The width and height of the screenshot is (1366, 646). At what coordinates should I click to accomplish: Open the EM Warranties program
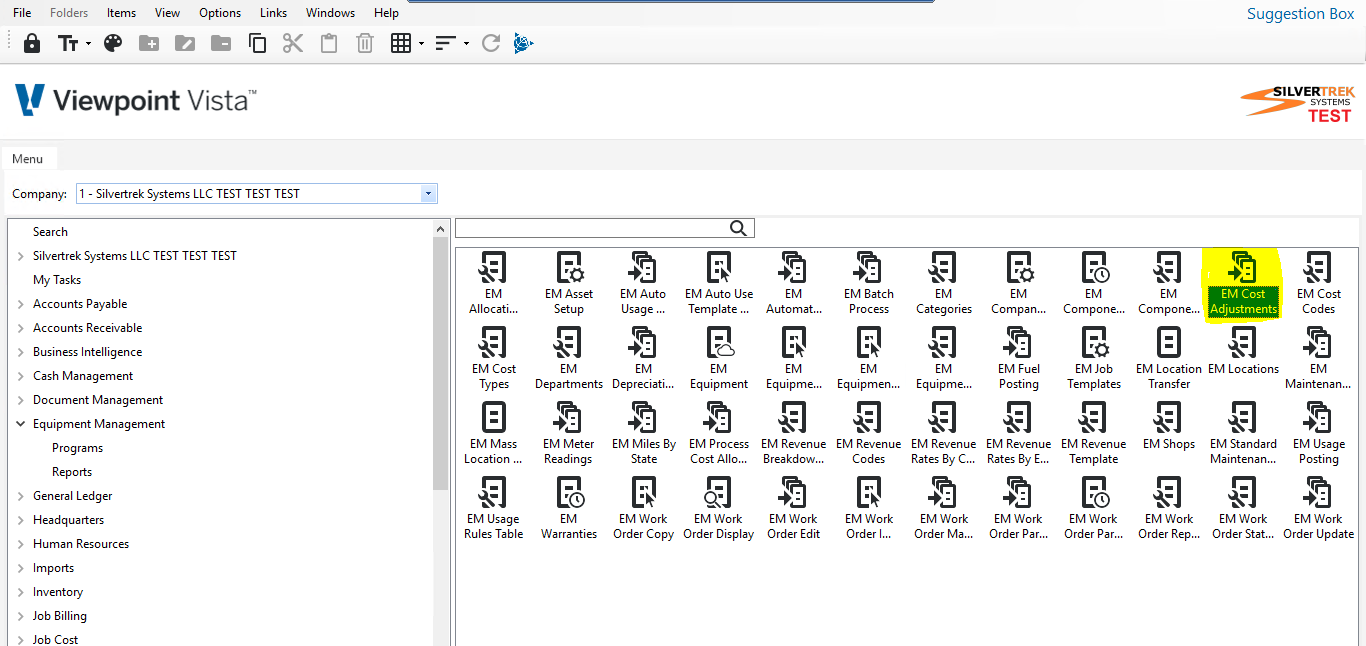(x=569, y=509)
